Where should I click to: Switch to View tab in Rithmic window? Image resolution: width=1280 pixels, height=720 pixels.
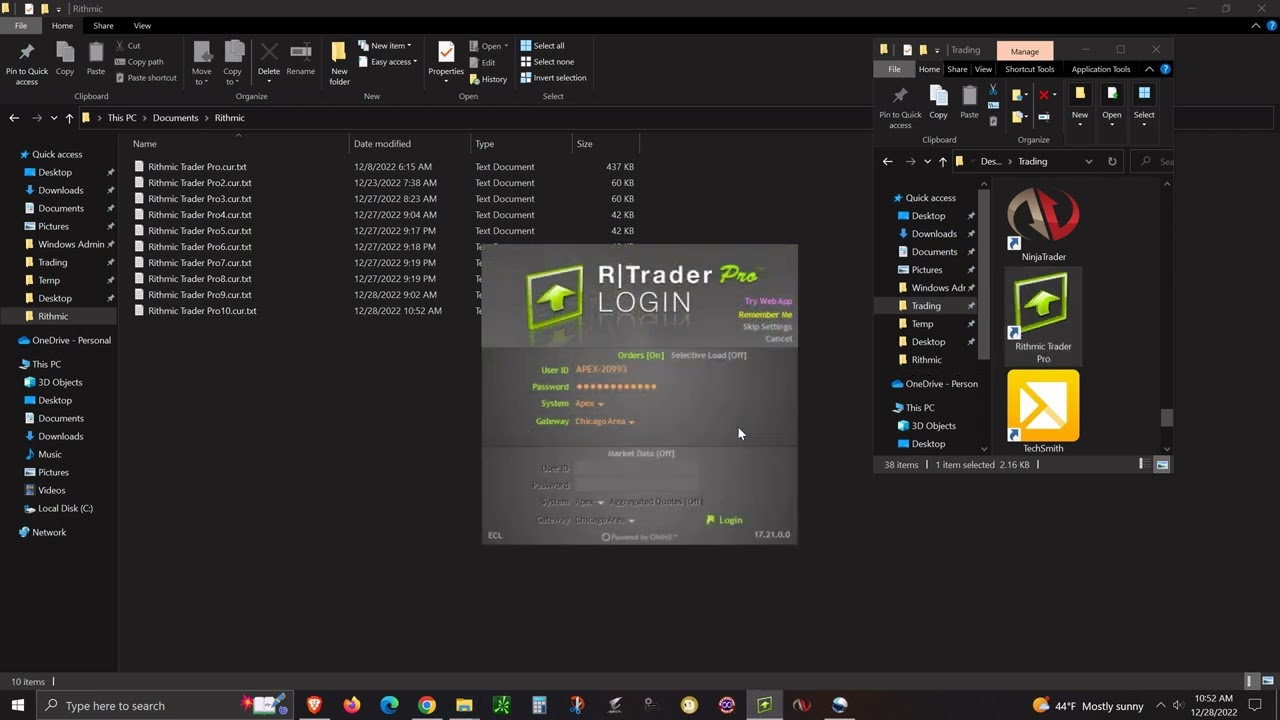pyautogui.click(x=142, y=26)
